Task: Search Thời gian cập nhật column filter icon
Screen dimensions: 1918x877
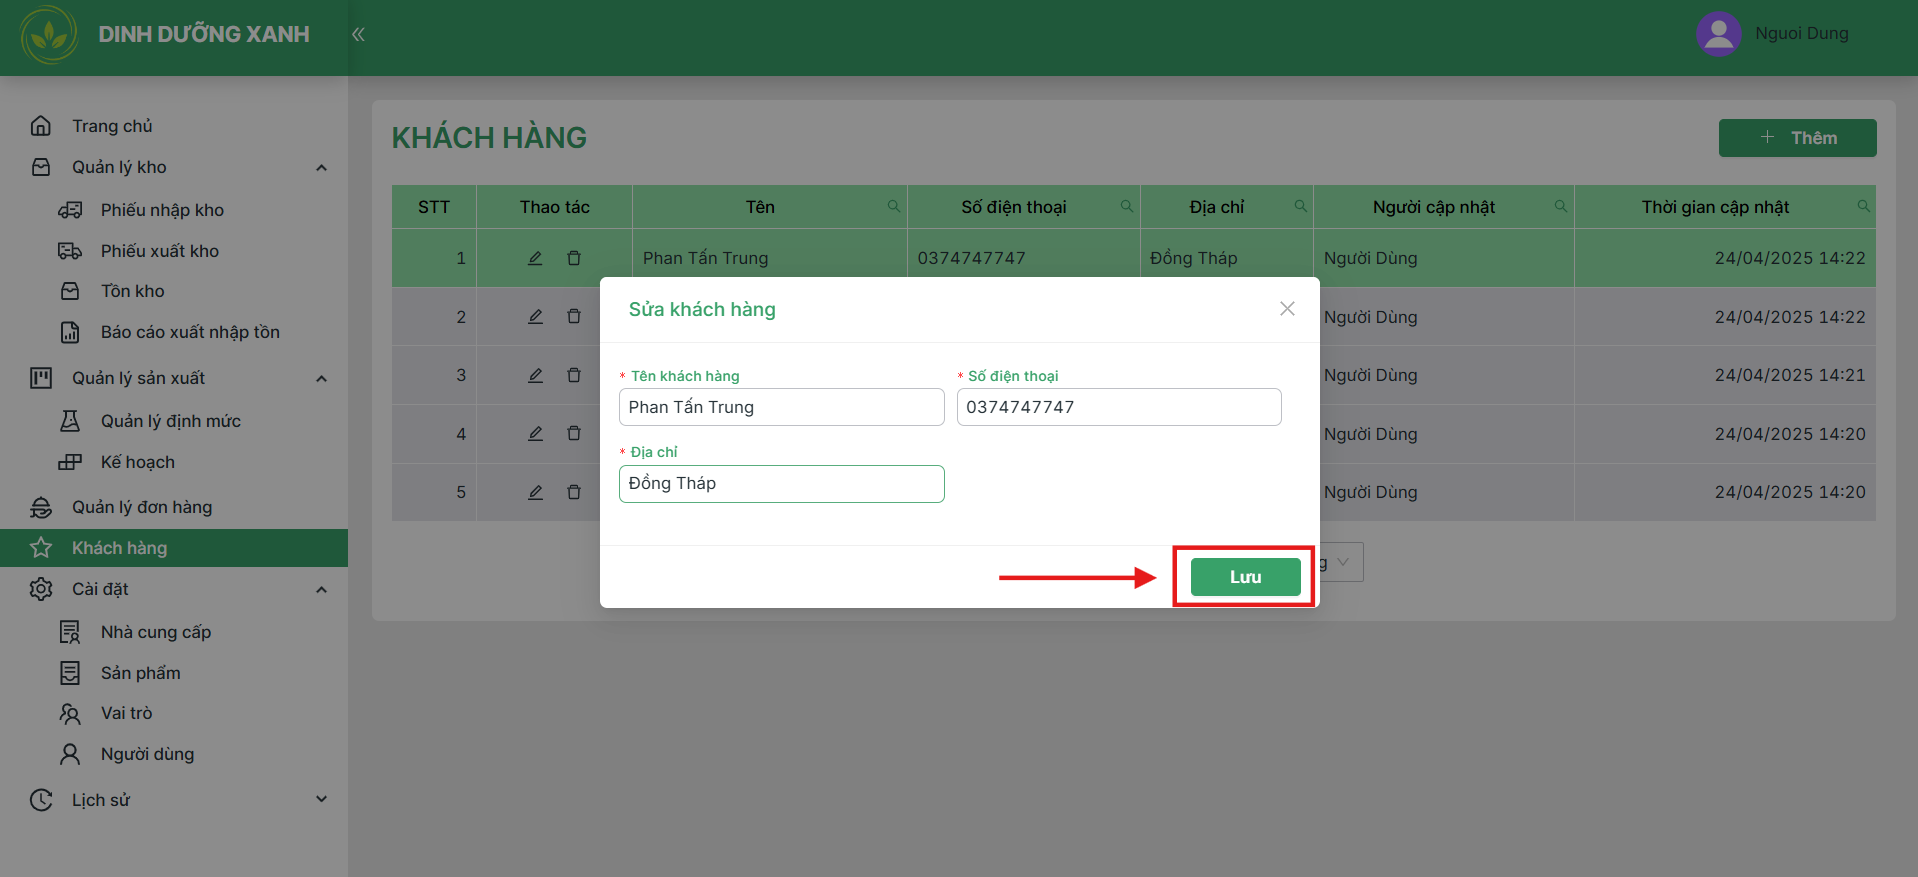Action: (1864, 206)
